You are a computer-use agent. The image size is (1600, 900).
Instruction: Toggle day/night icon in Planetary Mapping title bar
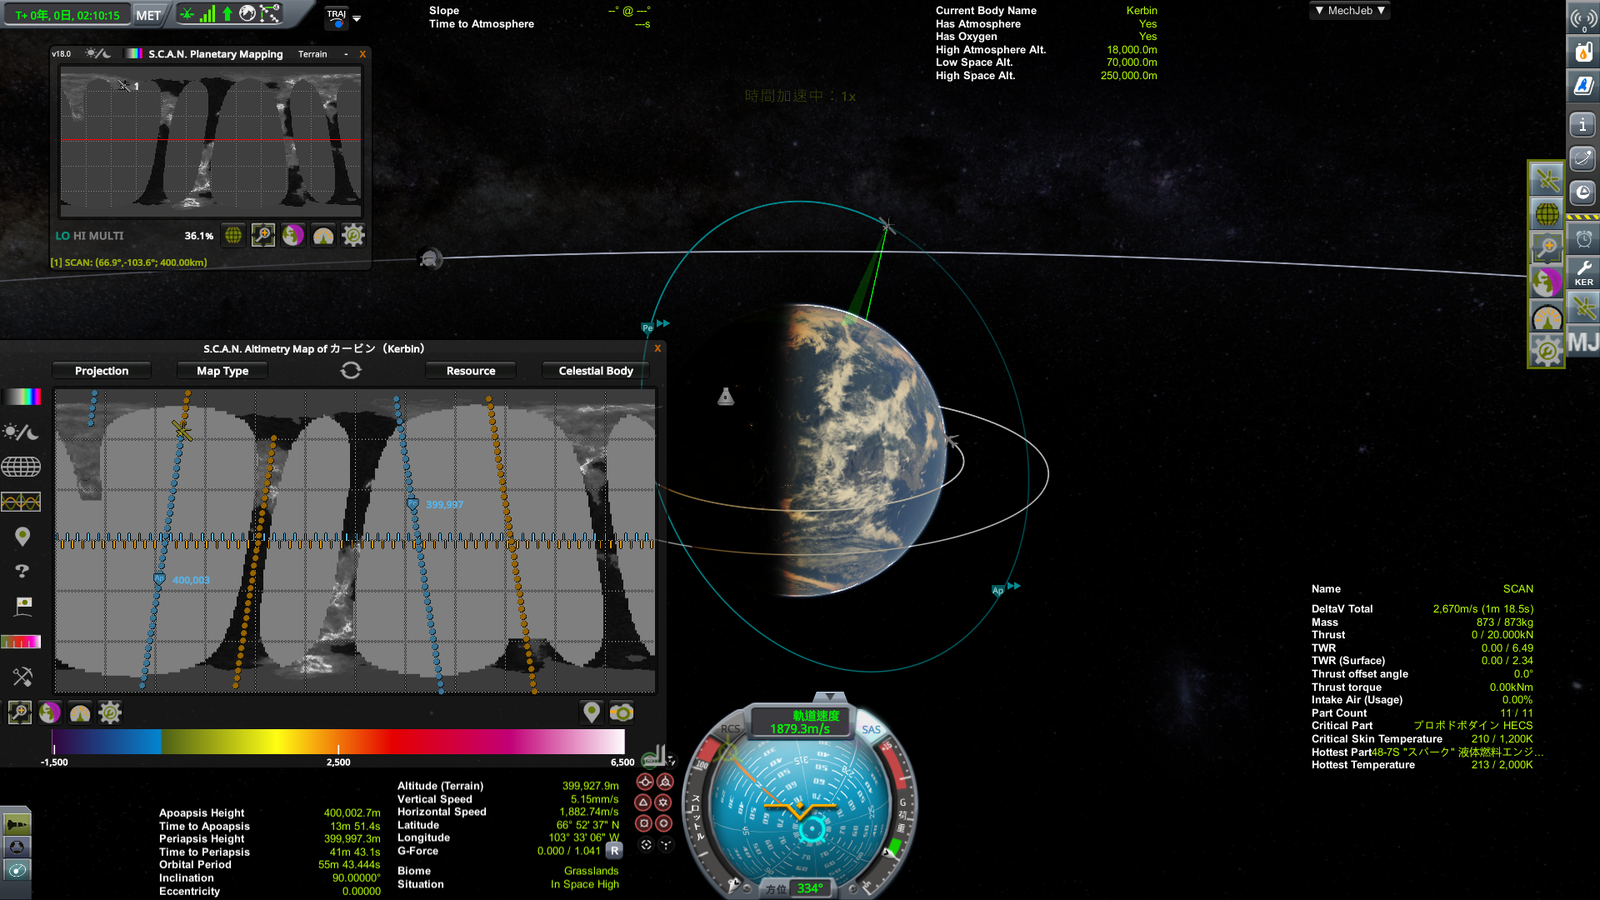point(98,54)
